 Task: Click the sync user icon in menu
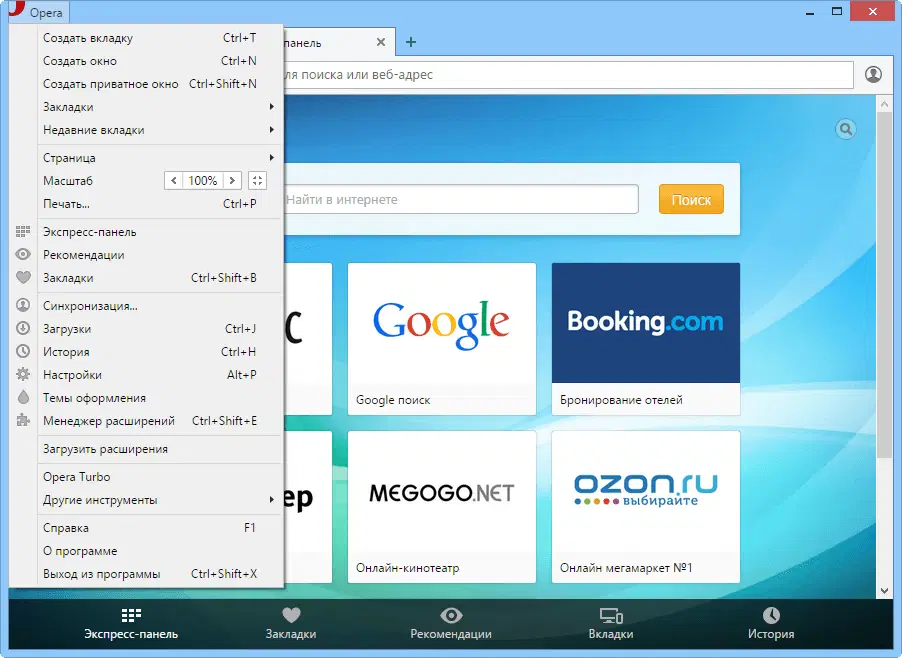coord(23,305)
